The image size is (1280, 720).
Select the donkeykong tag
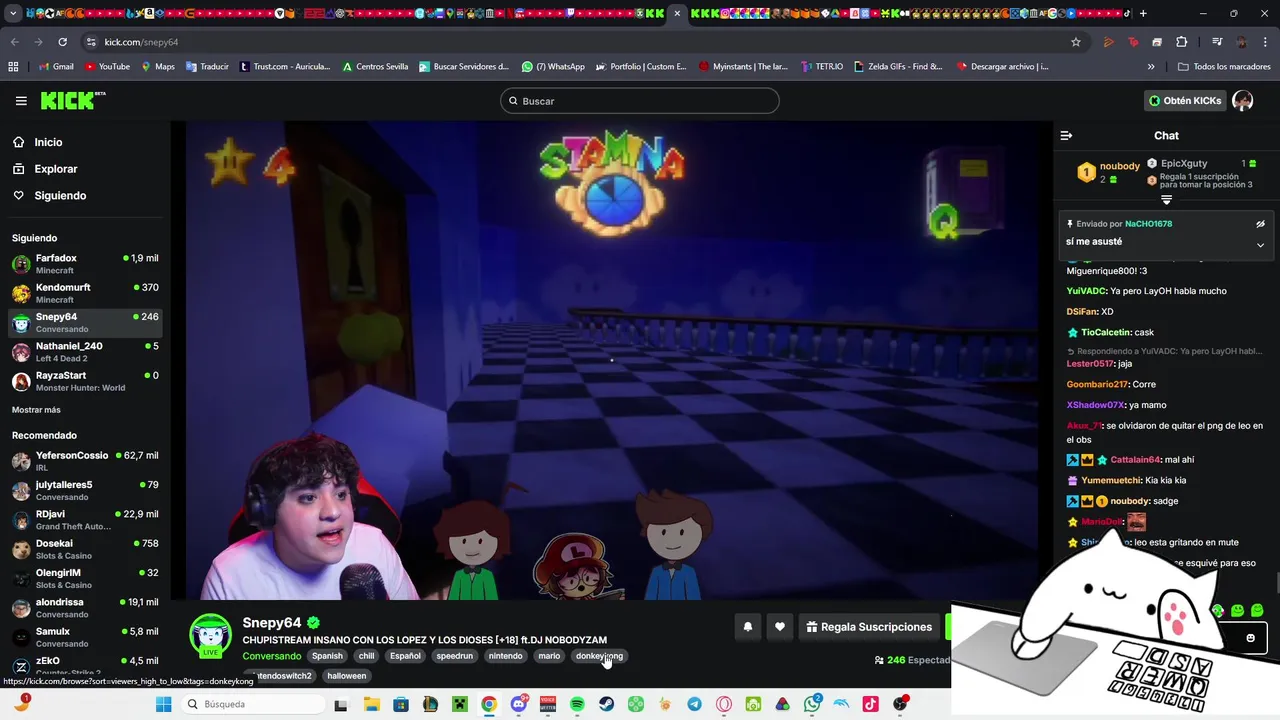coord(599,656)
